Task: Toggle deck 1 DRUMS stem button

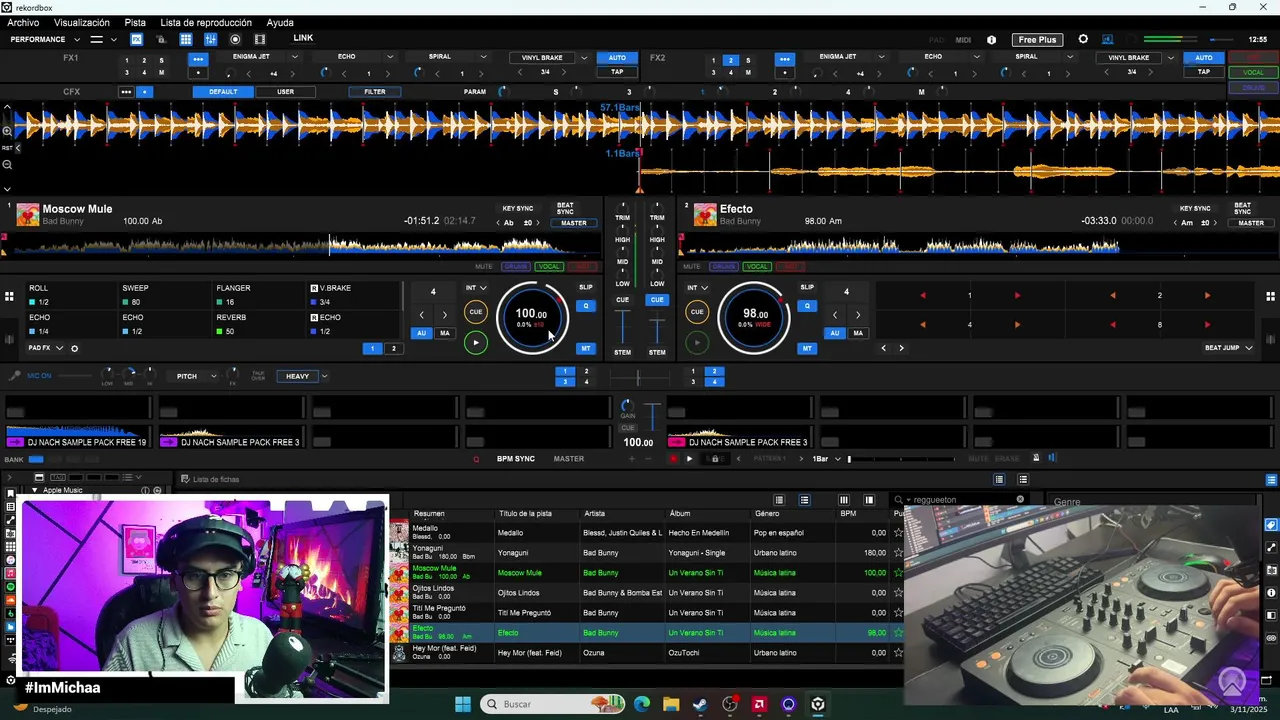Action: pos(516,267)
